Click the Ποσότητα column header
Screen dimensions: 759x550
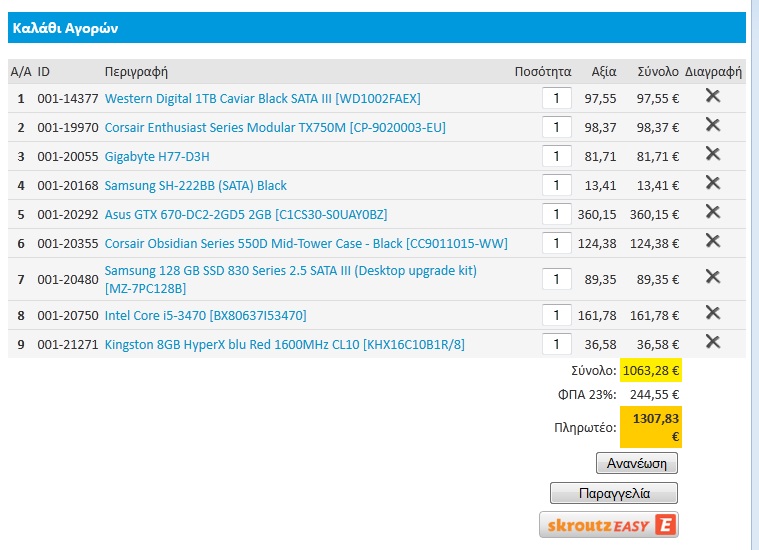pos(543,72)
